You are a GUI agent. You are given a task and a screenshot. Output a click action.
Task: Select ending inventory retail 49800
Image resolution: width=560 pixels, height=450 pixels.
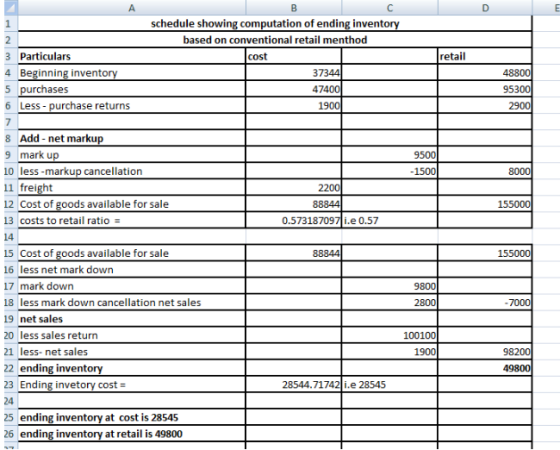point(485,368)
